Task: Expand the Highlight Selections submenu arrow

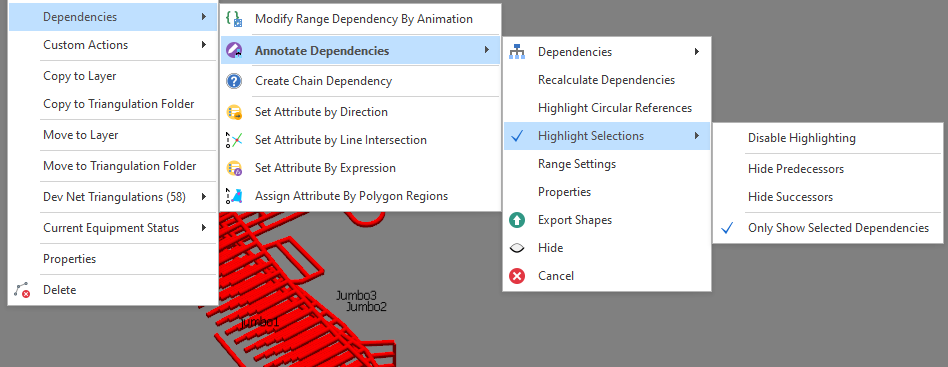Action: click(x=697, y=136)
